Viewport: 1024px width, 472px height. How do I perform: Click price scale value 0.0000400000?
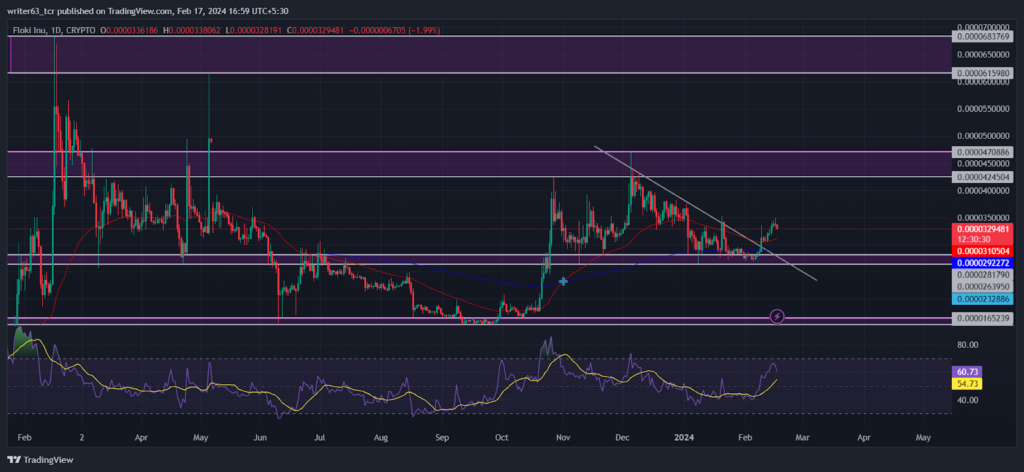coord(982,191)
